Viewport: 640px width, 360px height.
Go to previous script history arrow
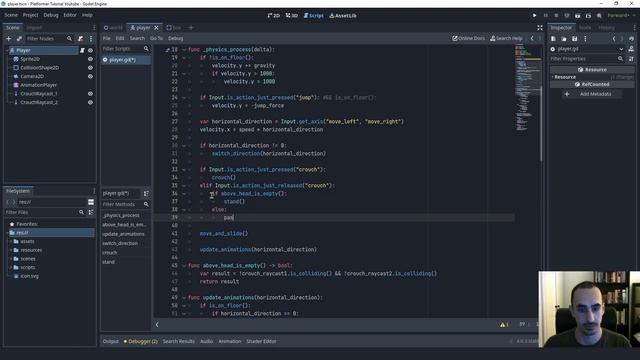pyautogui.click(x=532, y=38)
